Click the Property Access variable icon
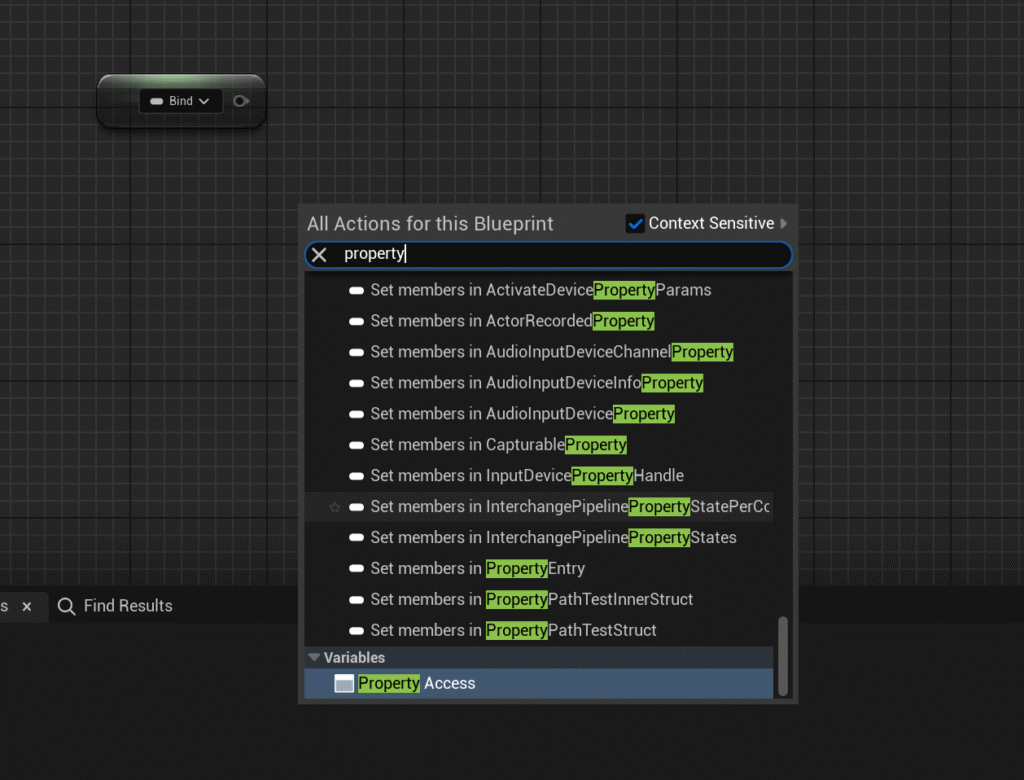The height and width of the screenshot is (780, 1024). [x=344, y=684]
